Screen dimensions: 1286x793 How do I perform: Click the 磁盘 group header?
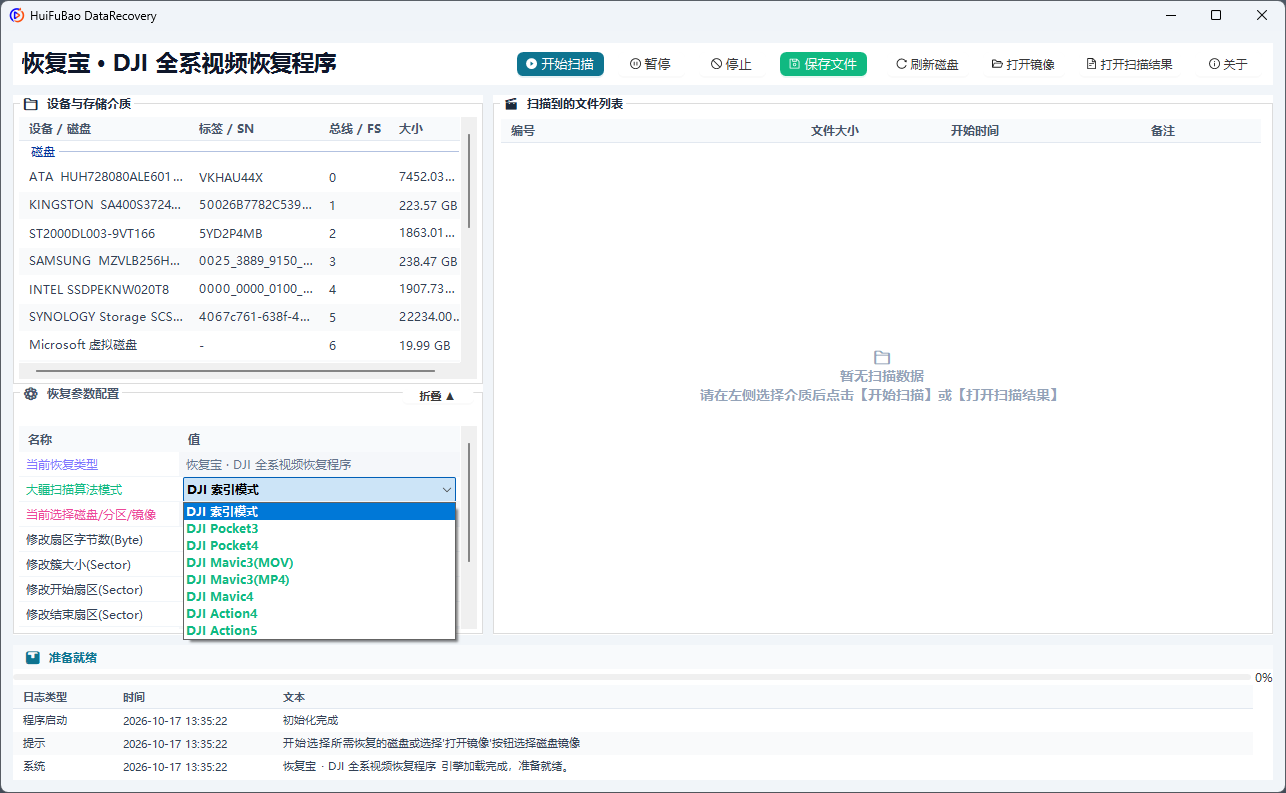43,151
